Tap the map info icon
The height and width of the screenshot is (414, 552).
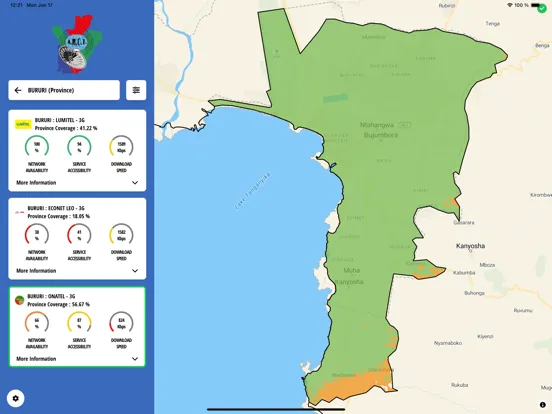pyautogui.click(x=542, y=405)
